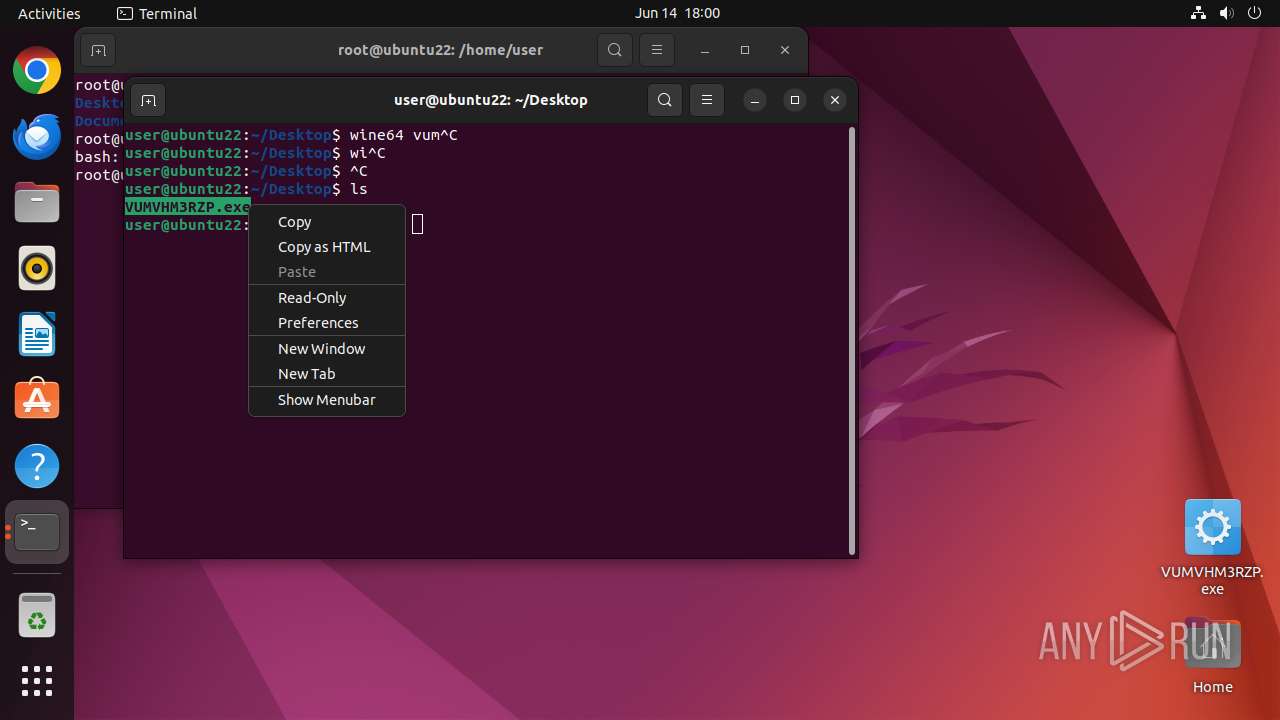Open the Files manager dock icon

tap(37, 203)
